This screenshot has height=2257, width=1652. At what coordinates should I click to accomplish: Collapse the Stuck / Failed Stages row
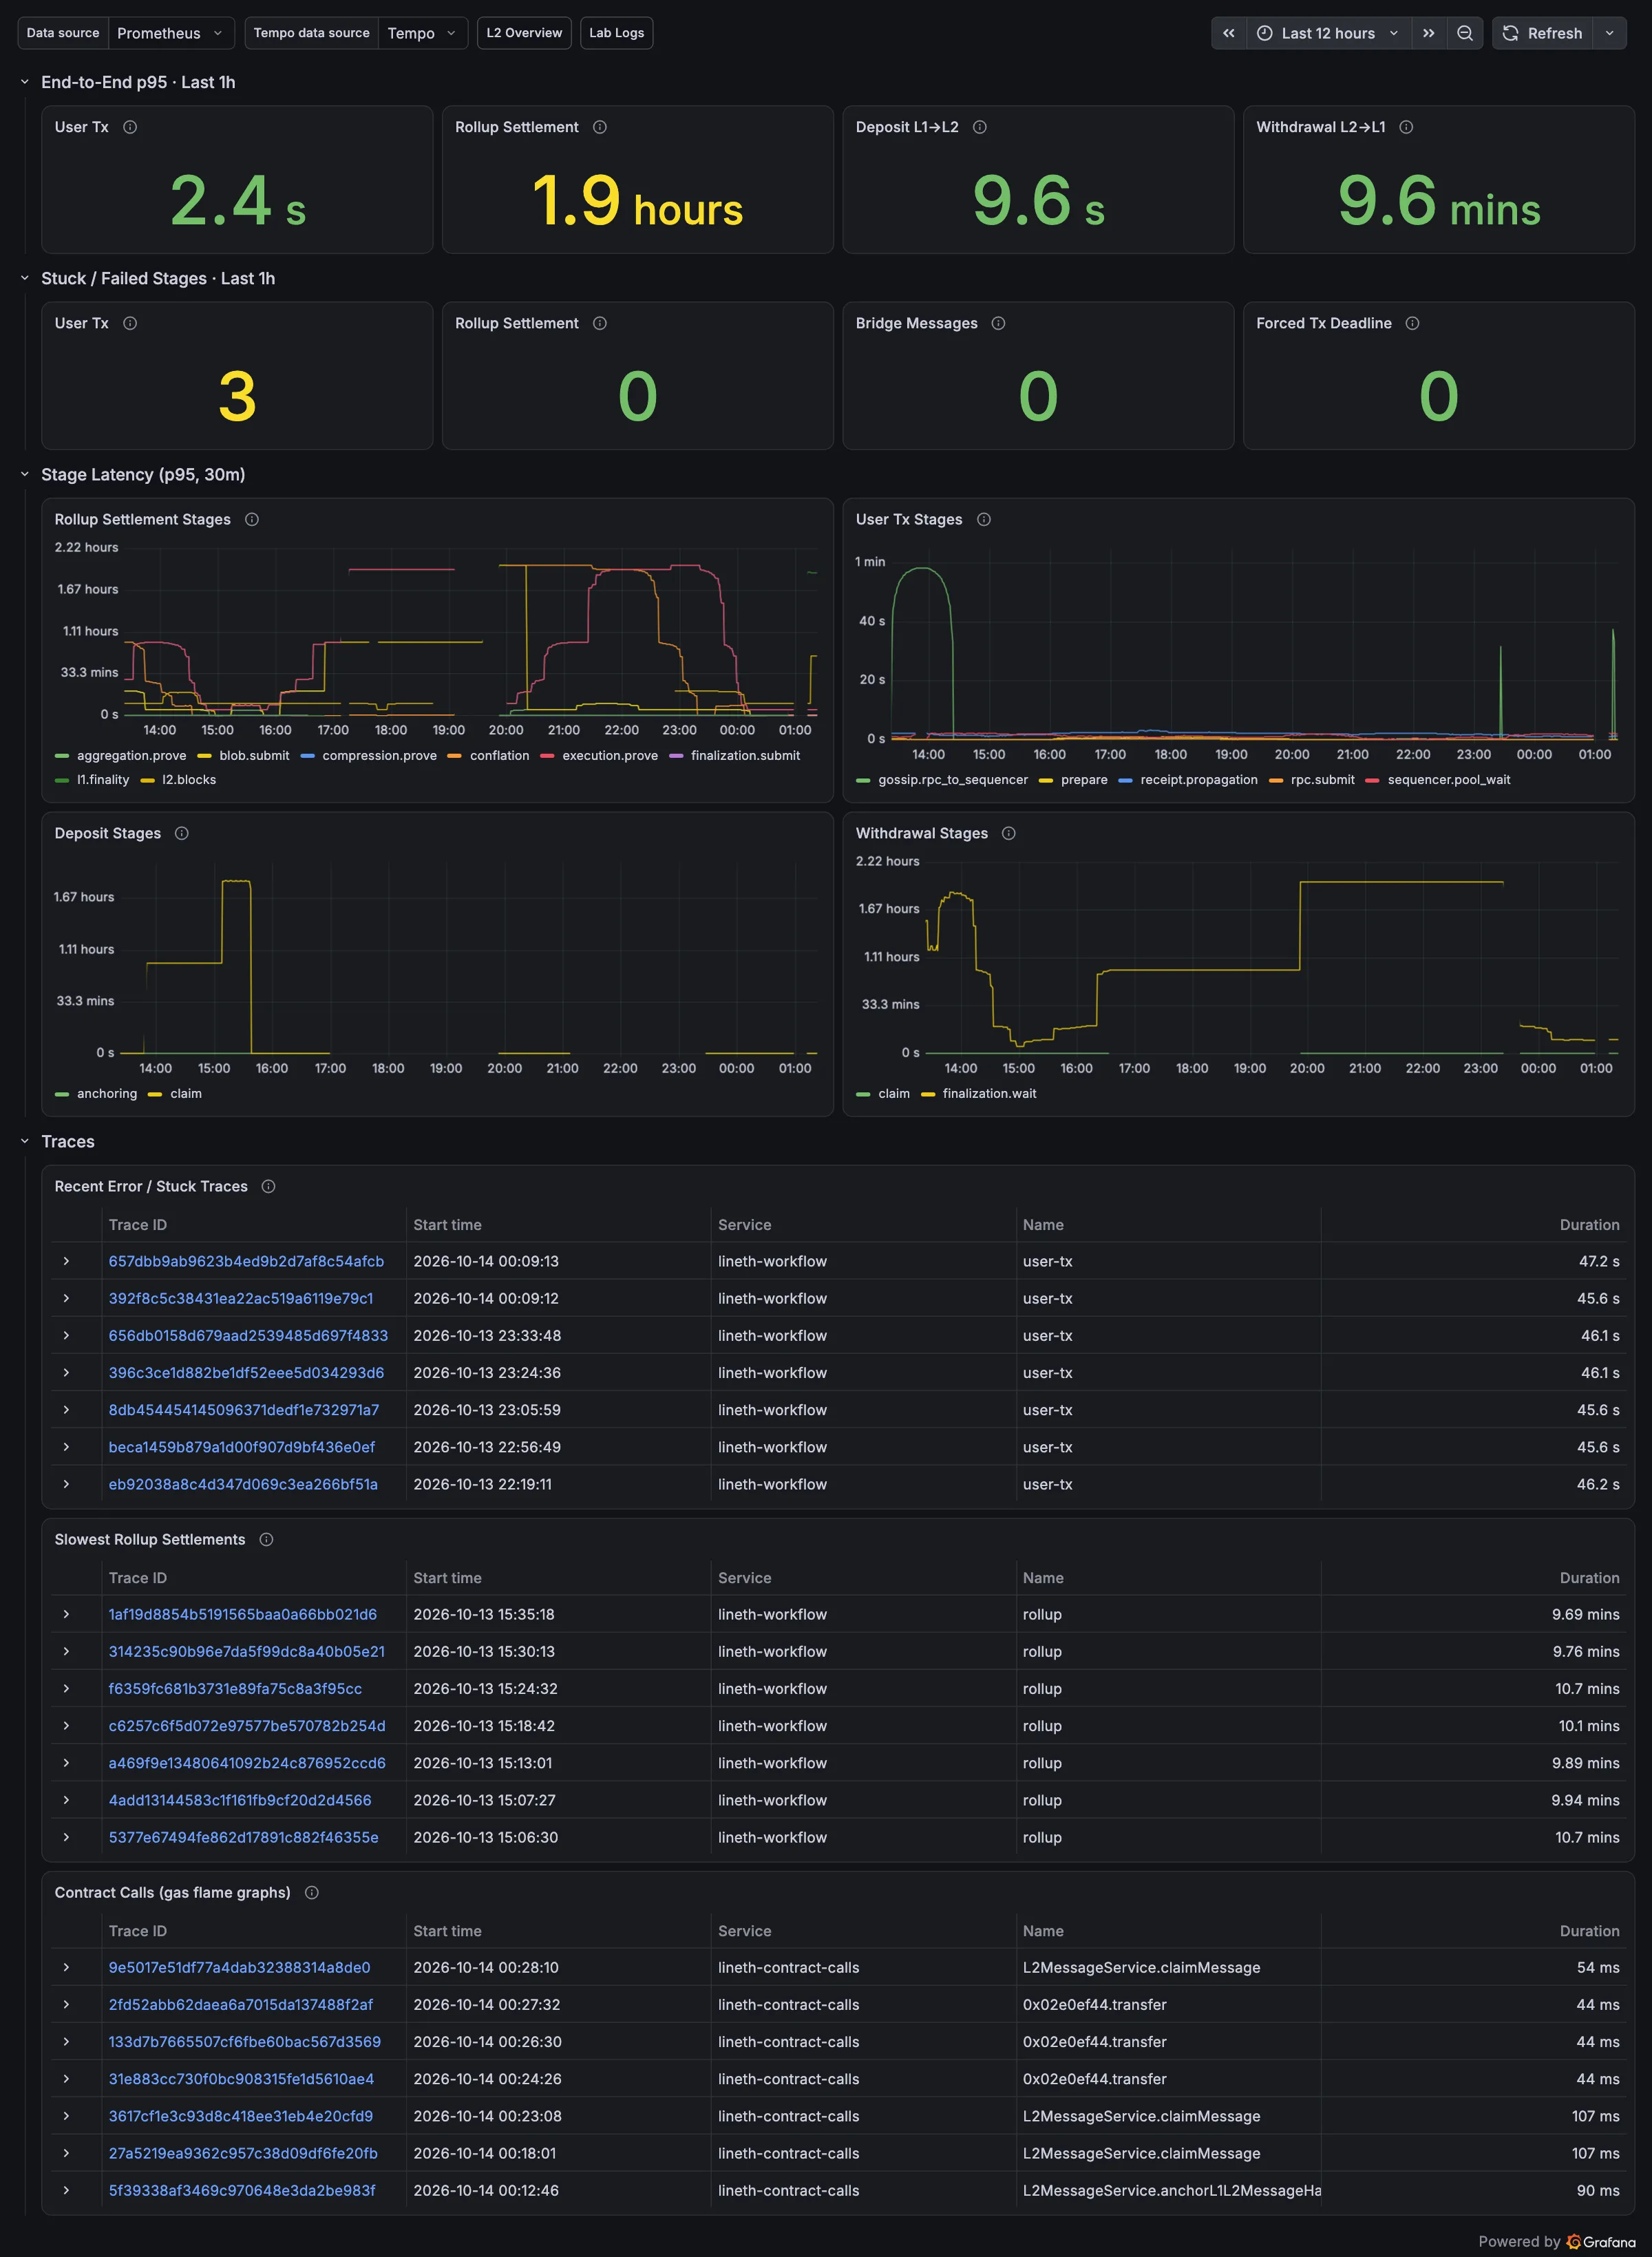25,278
